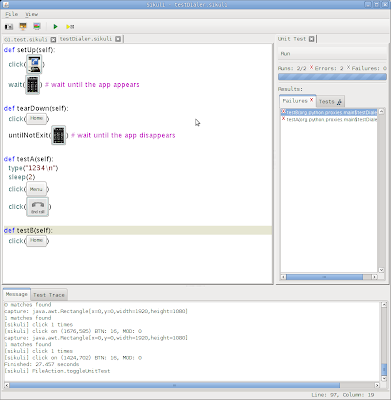The image size is (391, 400).
Task: Click '[sikuli] FileAction.toggleUnitTest' console line
Action: click(x=57, y=371)
